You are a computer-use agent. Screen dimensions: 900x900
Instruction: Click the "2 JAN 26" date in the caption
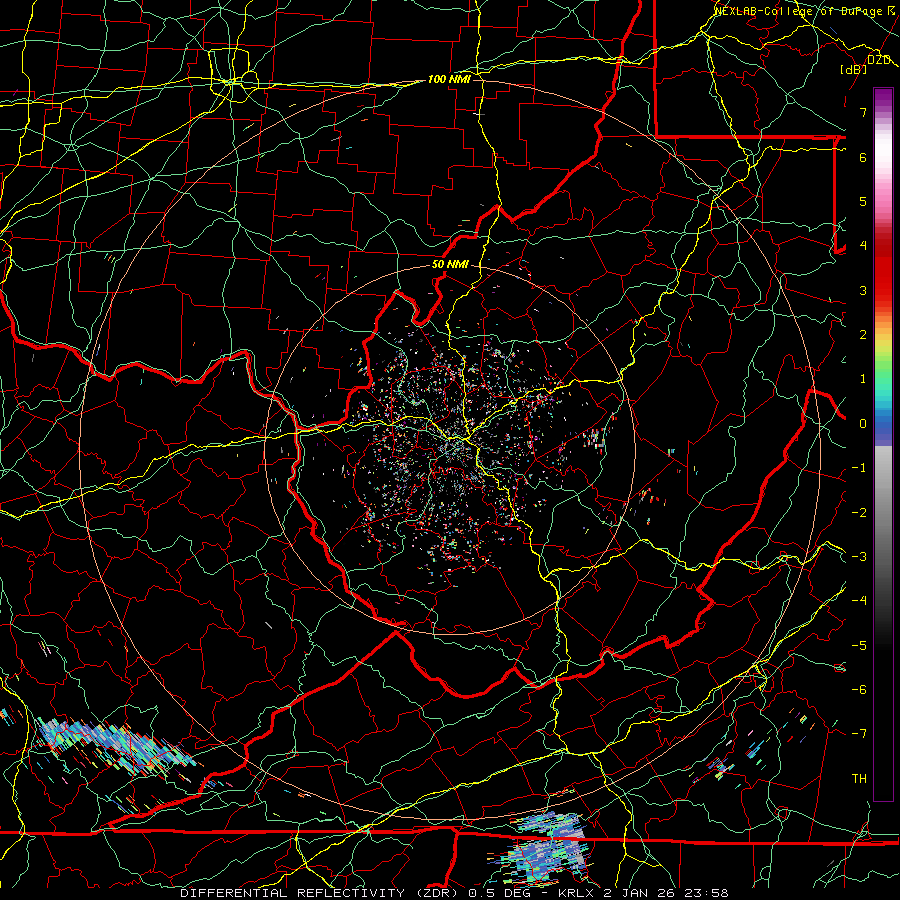[x=638, y=893]
